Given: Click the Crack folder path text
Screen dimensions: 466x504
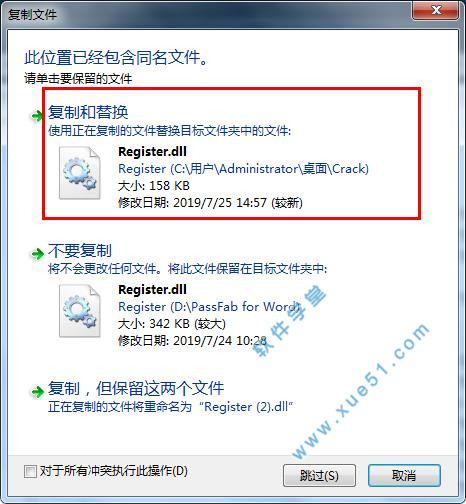Looking at the screenshot, I should pos(243,169).
